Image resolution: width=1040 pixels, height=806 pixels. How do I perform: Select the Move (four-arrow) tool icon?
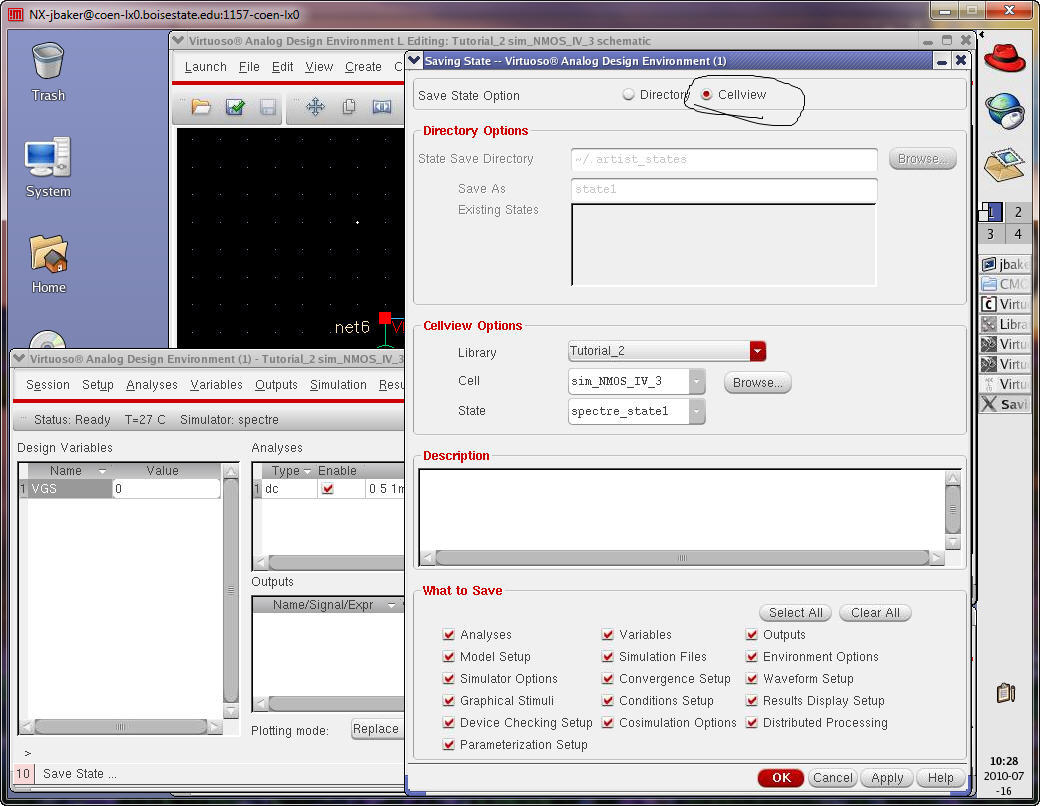pos(315,107)
